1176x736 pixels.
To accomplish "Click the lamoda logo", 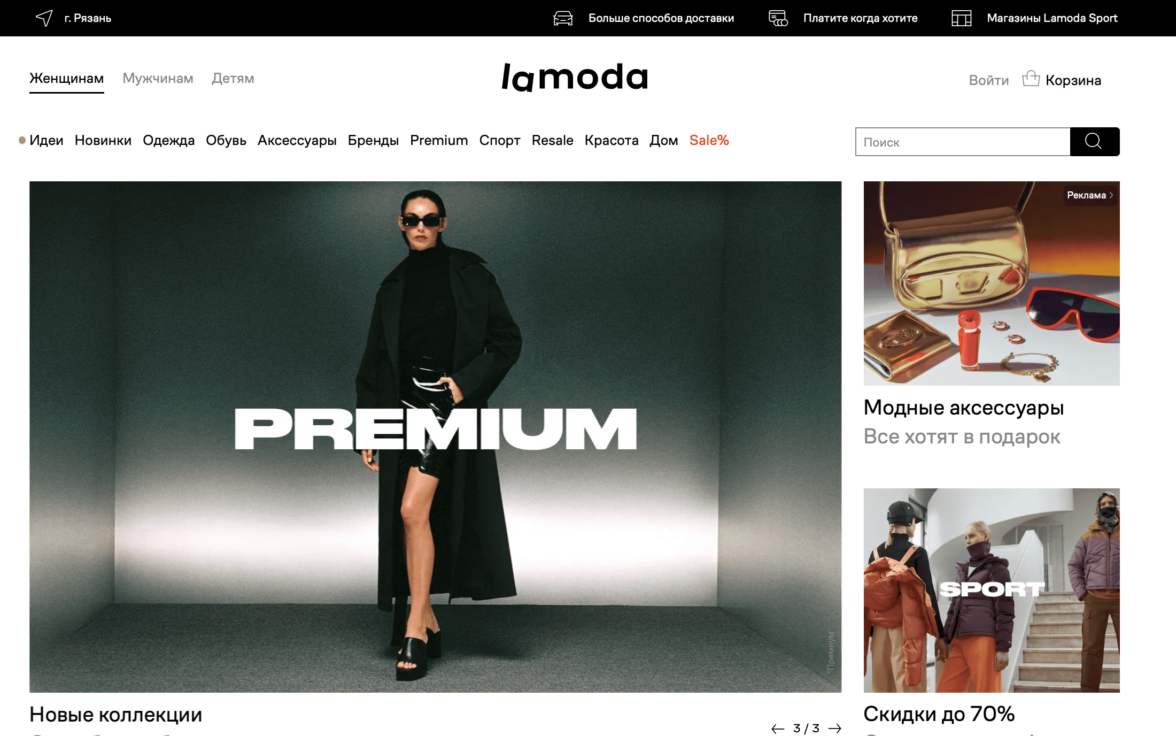I will tap(574, 77).
